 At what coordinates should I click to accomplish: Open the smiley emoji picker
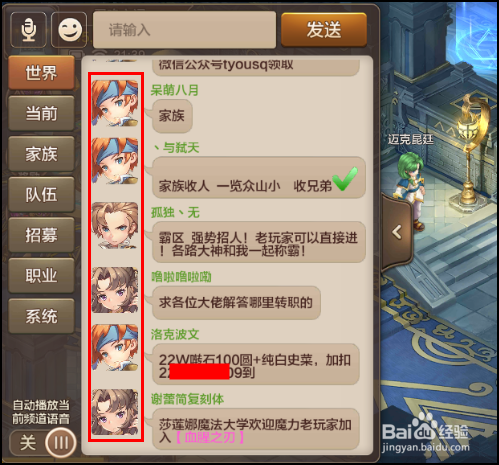click(69, 30)
